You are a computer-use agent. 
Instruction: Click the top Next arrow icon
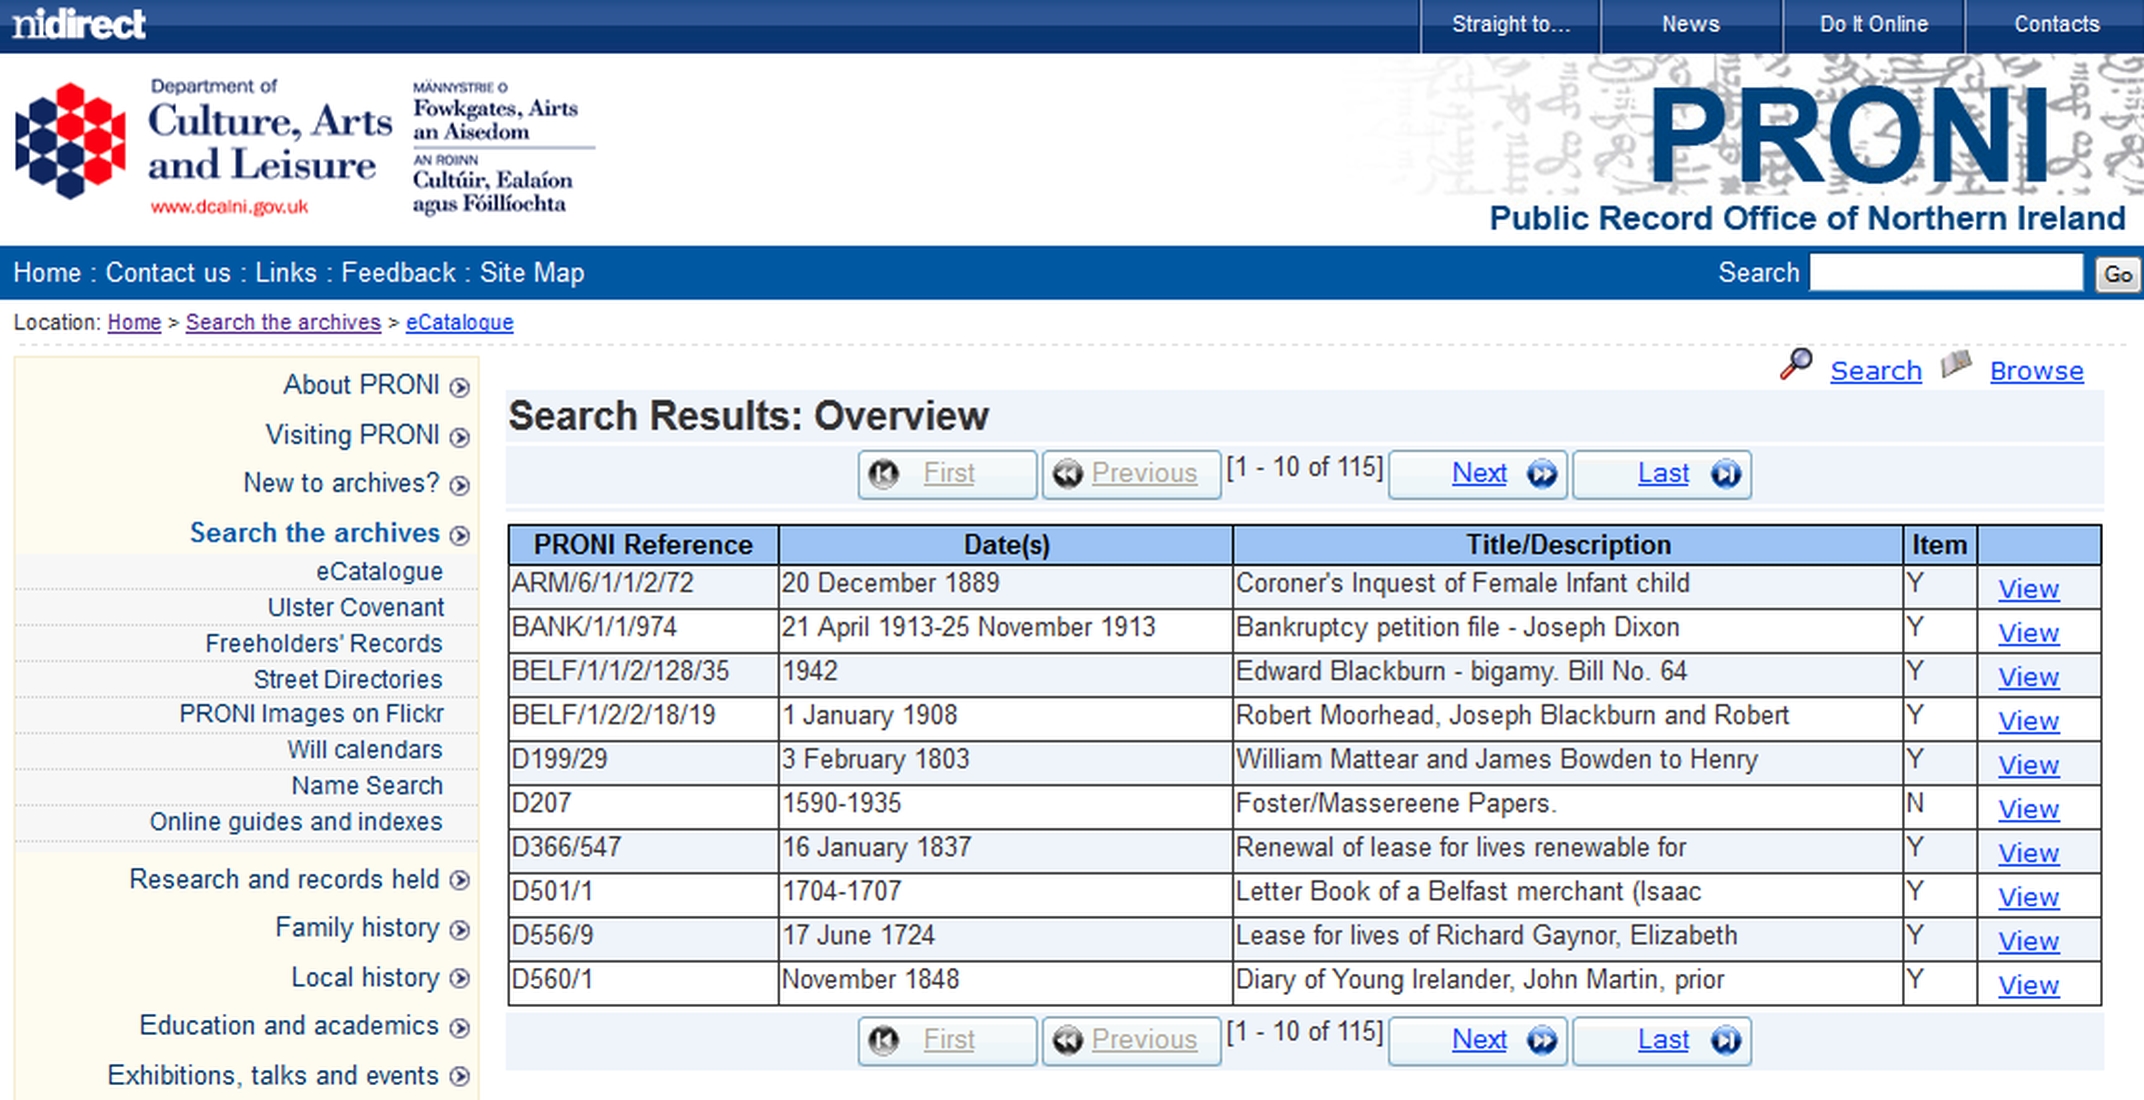[x=1542, y=473]
